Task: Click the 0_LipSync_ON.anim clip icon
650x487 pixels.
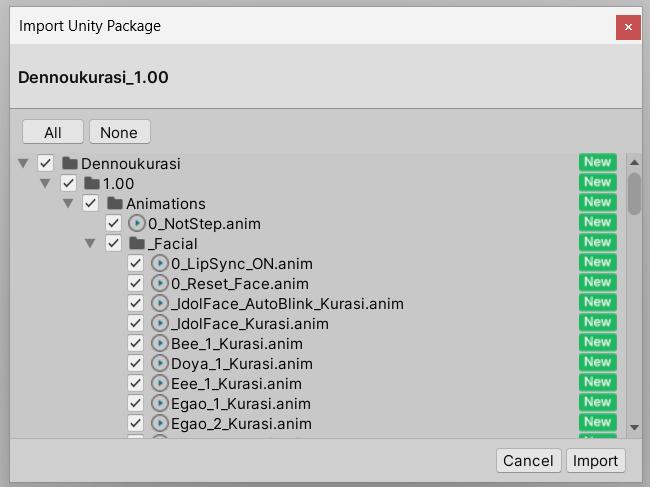Action: tap(160, 263)
